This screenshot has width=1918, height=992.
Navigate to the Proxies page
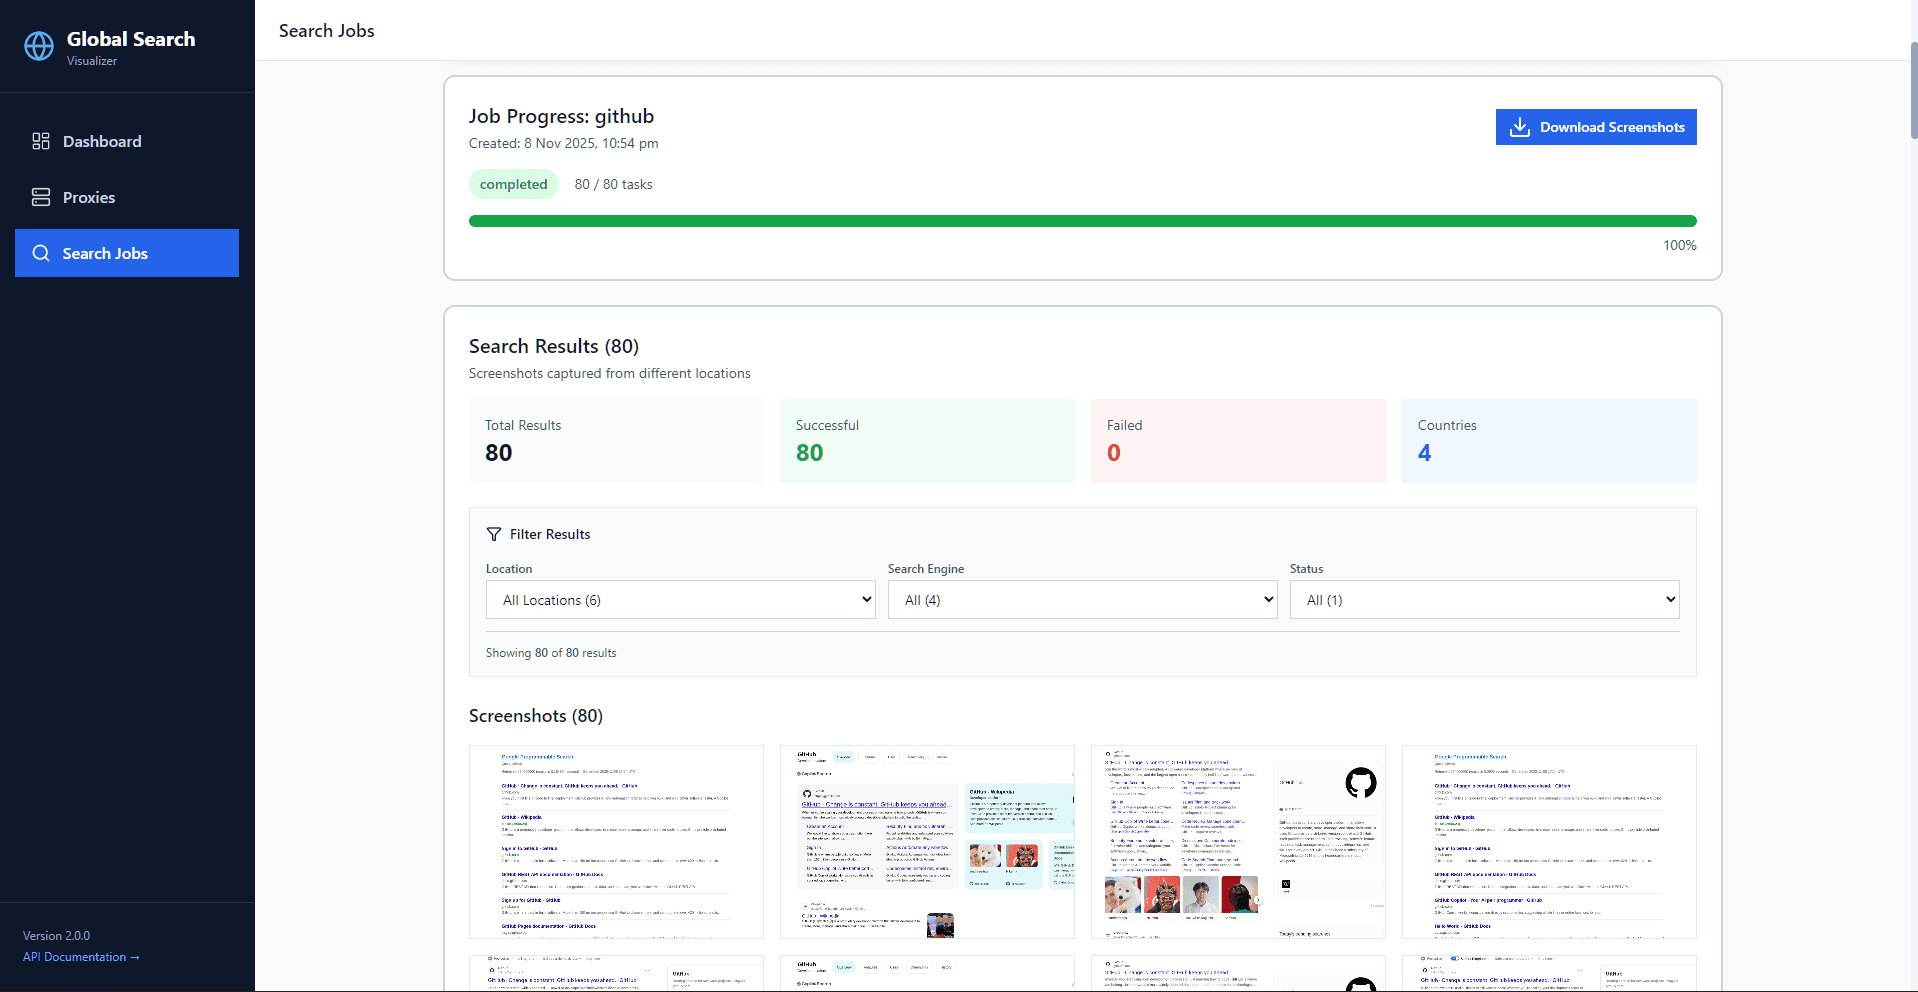coord(89,197)
